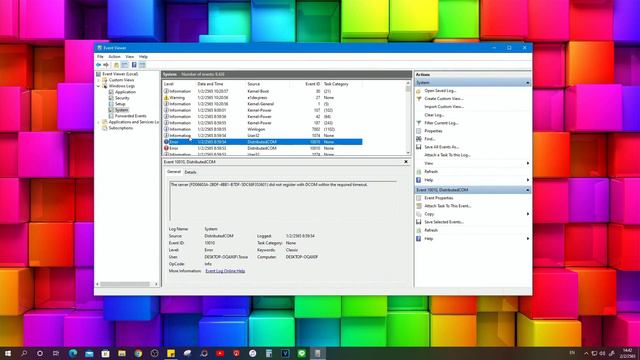This screenshot has width=640, height=360.
Task: Open Forwarded Events in the tree
Action: point(130,116)
